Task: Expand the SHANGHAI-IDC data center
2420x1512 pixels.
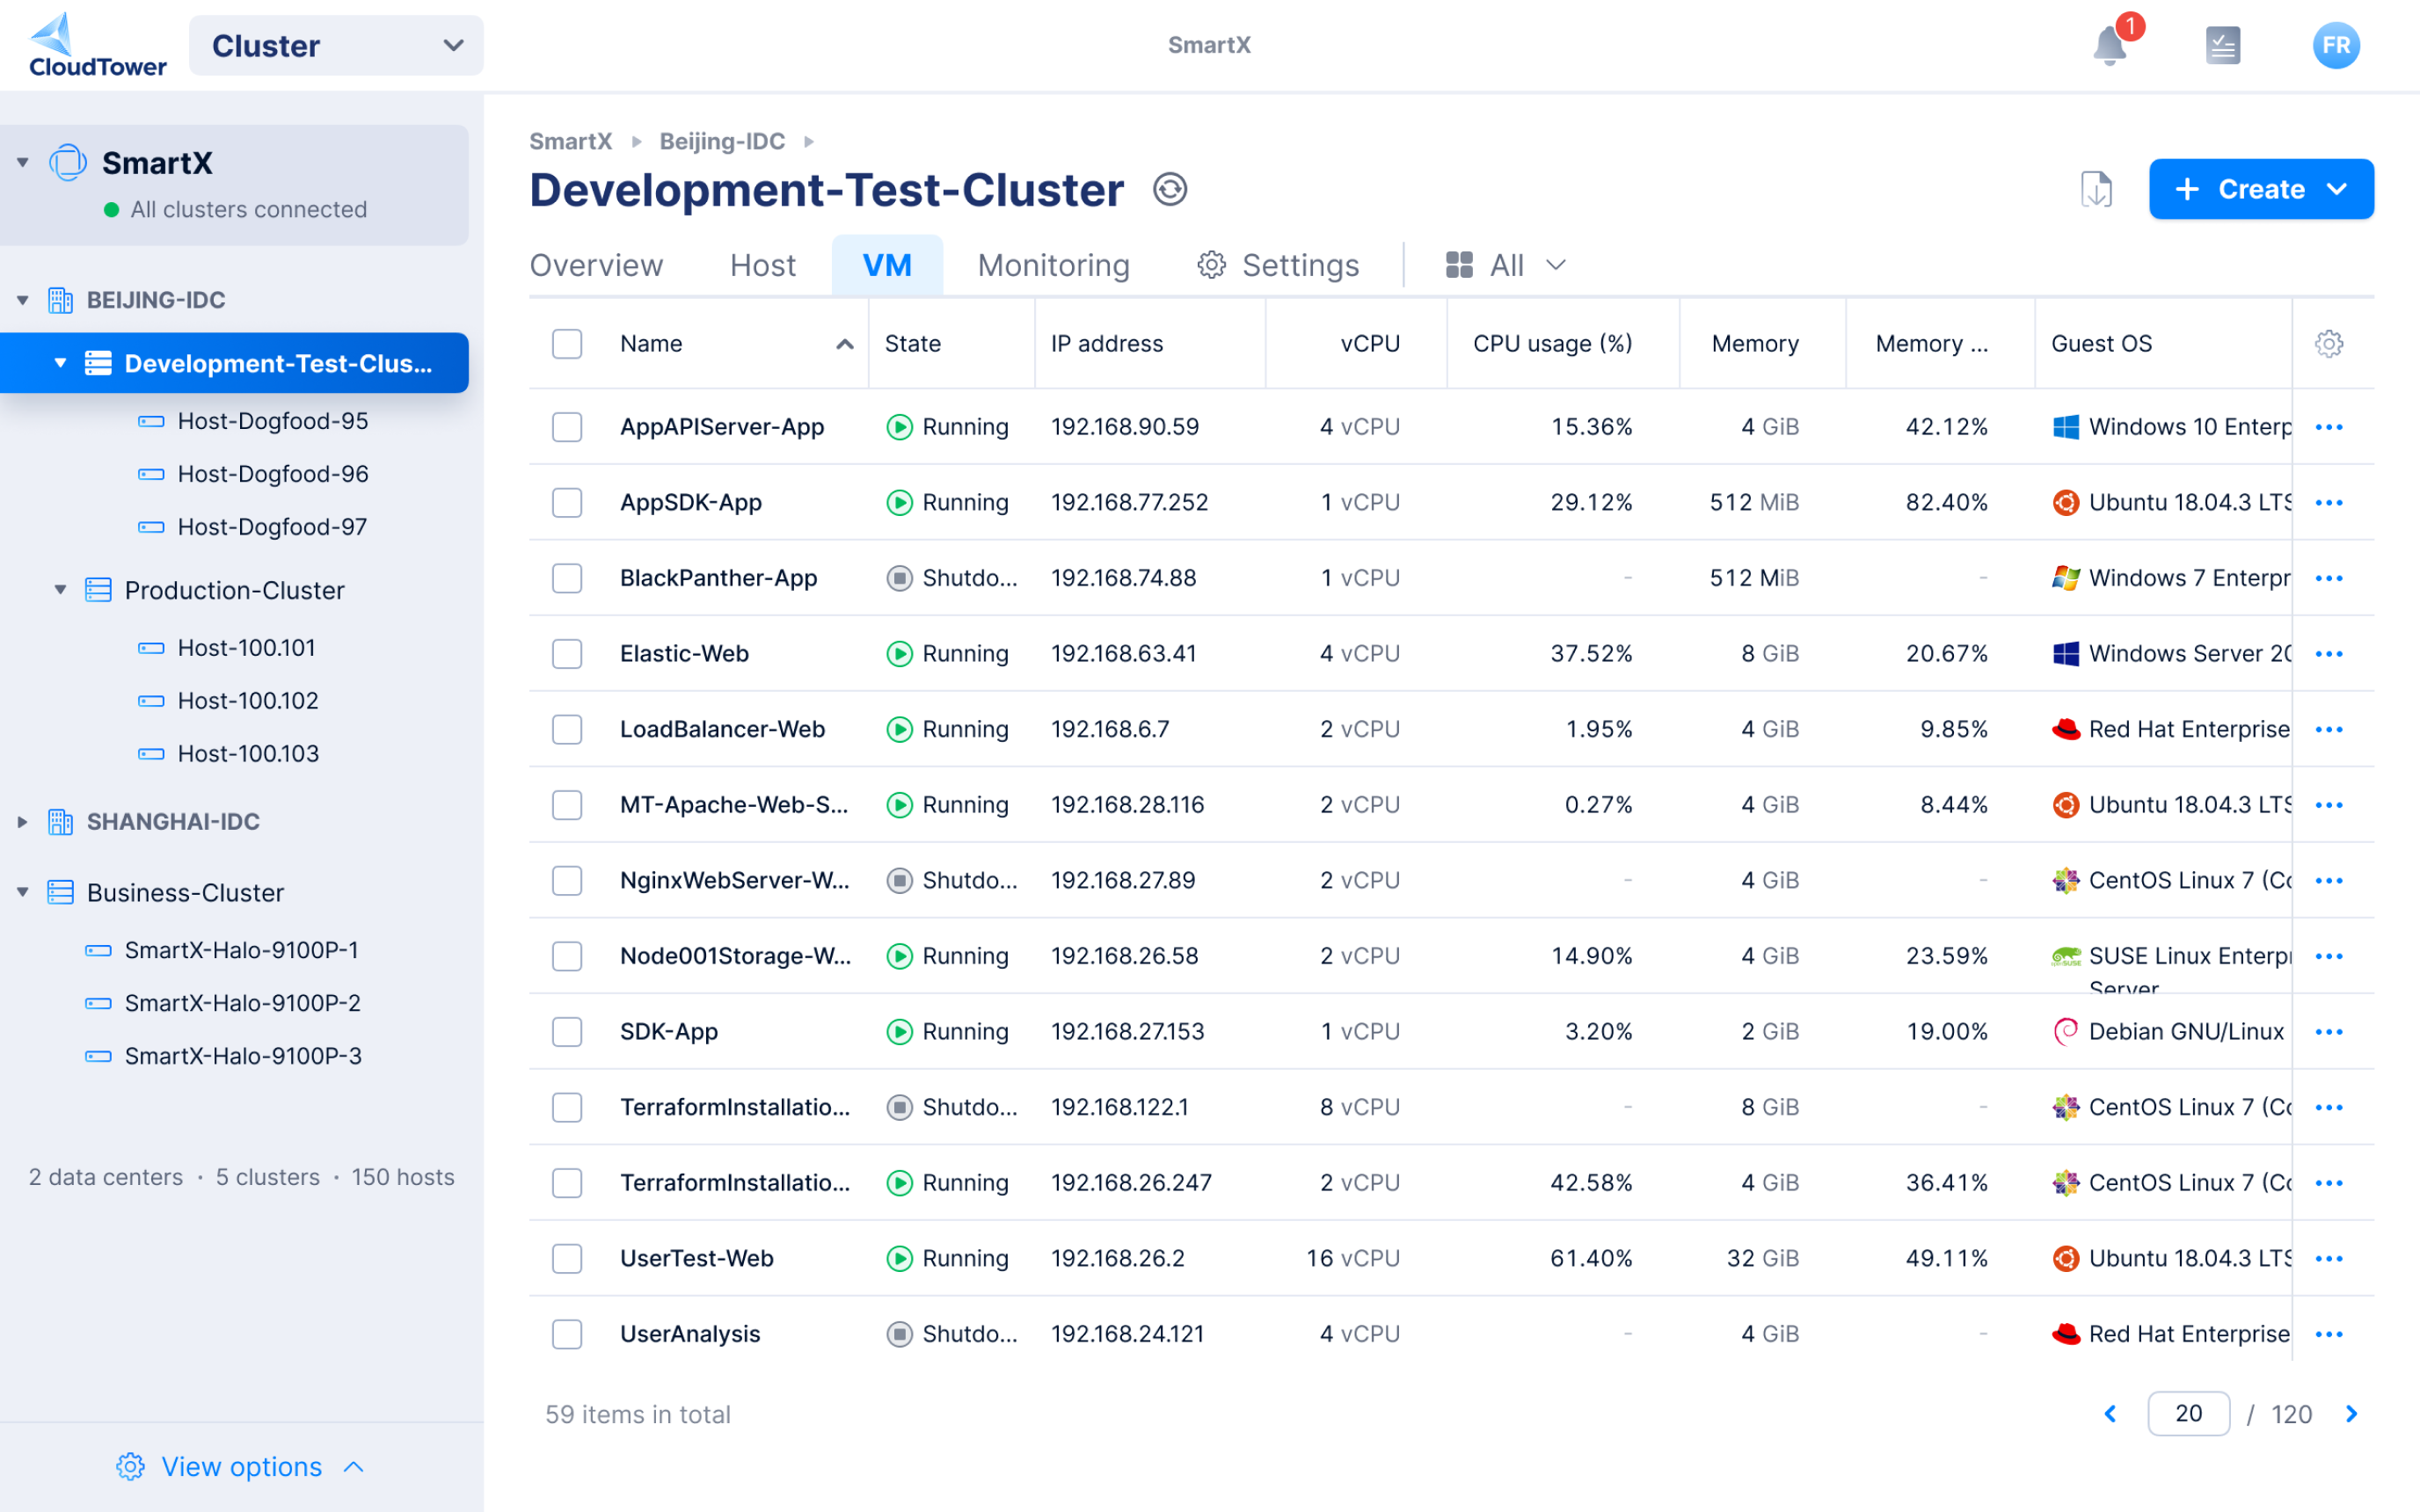Action: [x=22, y=822]
